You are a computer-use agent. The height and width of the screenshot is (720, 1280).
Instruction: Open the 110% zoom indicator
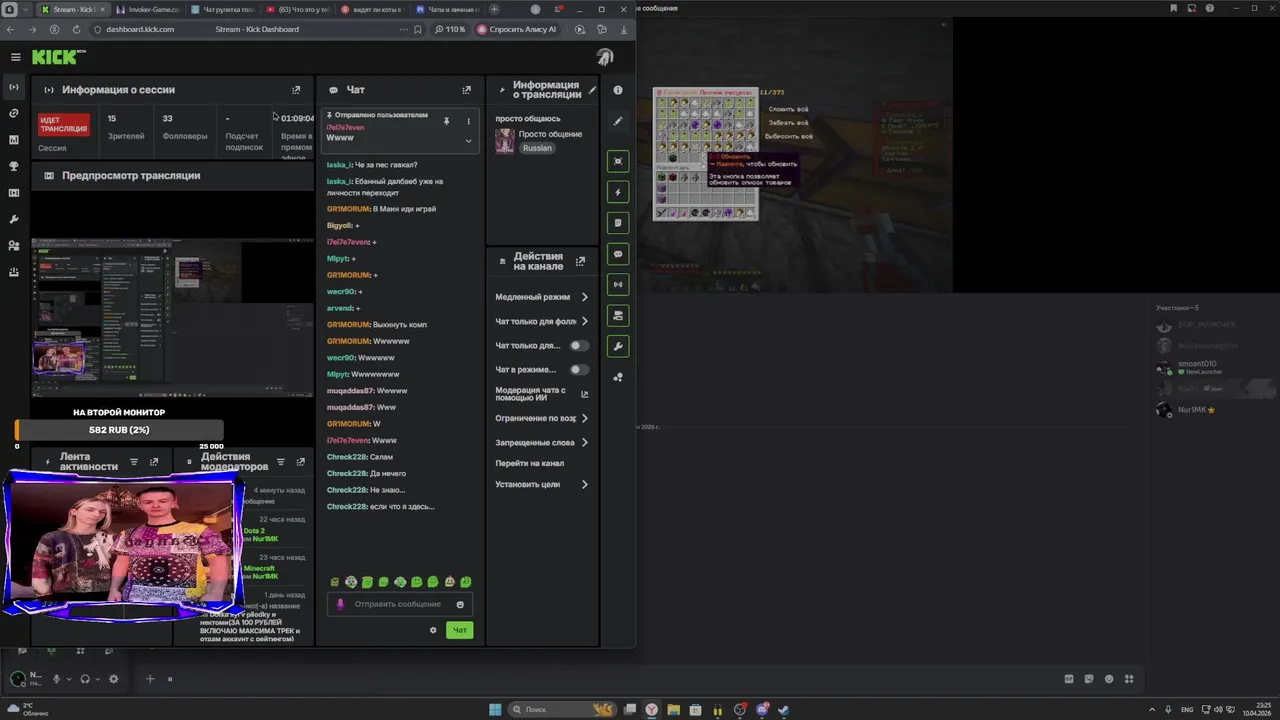click(x=451, y=29)
